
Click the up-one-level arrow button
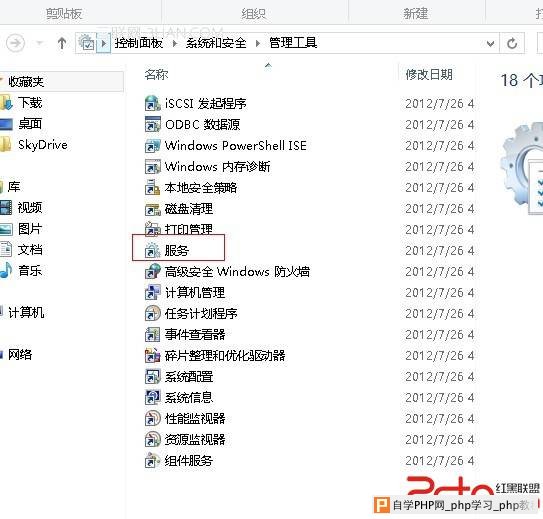tap(62, 43)
